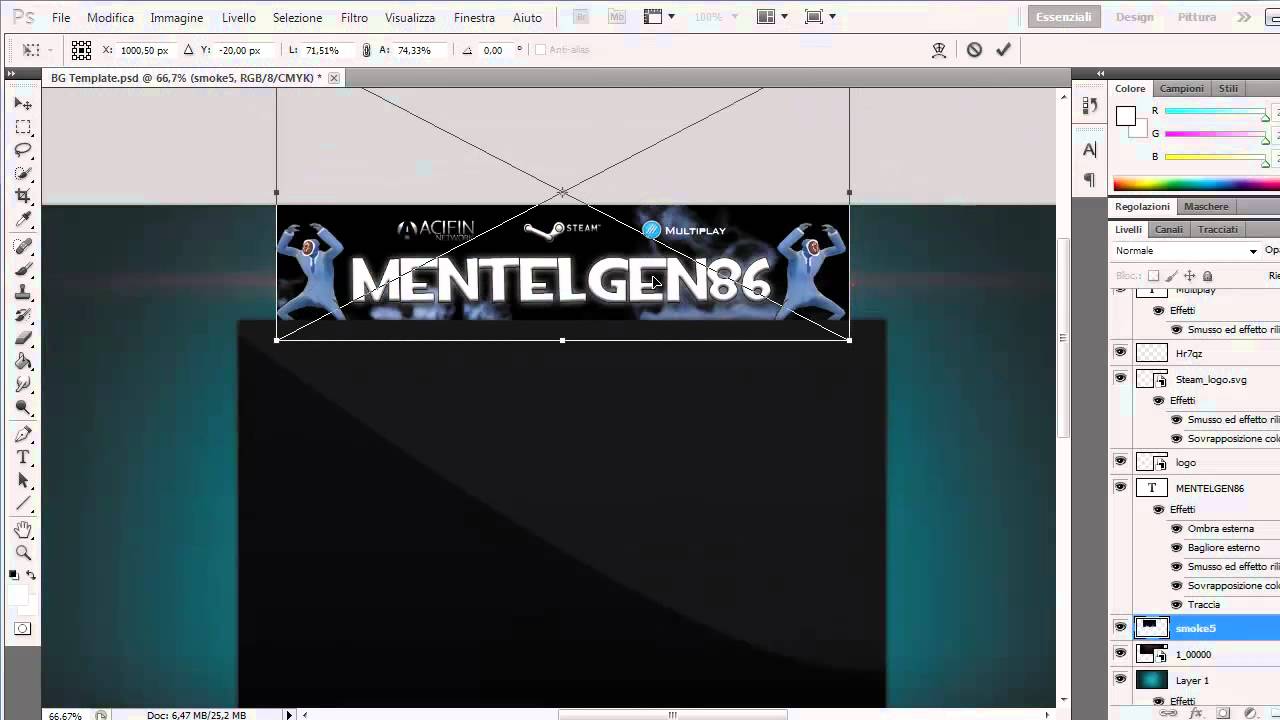Select the Paint Bucket tool
The image size is (1280, 720).
point(23,361)
